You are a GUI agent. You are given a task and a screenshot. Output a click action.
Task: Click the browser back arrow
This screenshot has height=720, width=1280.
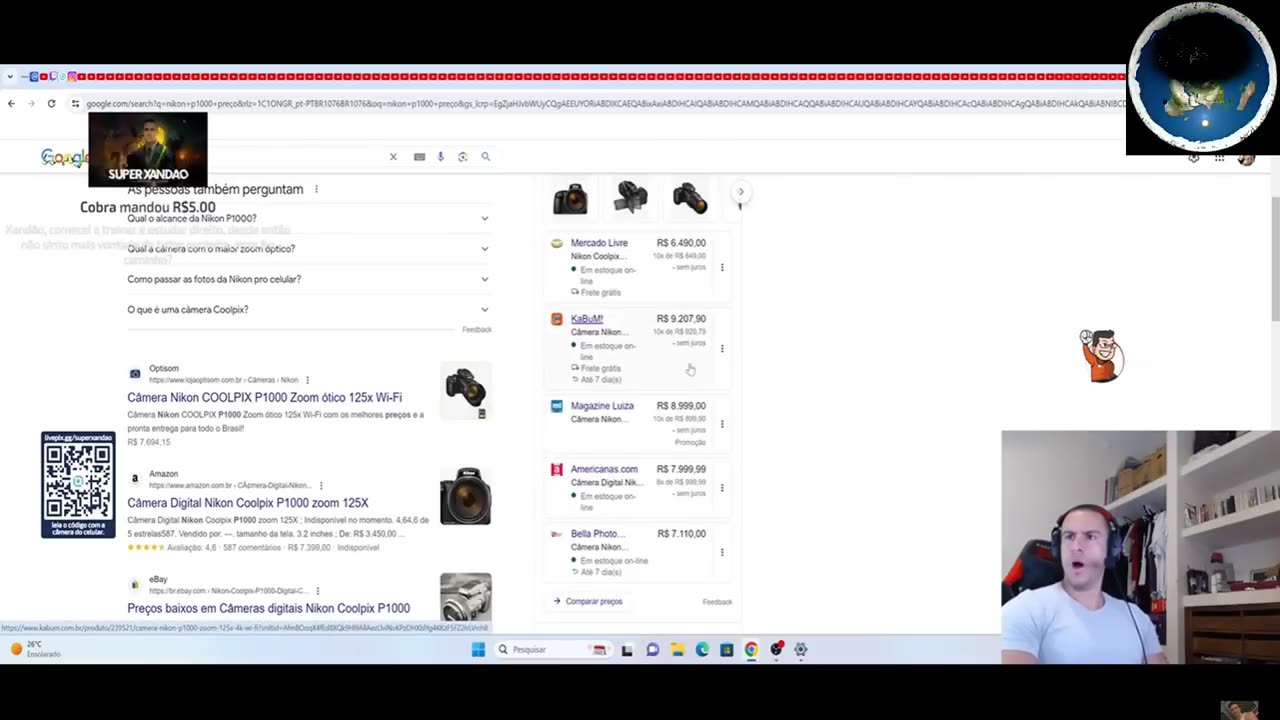pyautogui.click(x=11, y=103)
